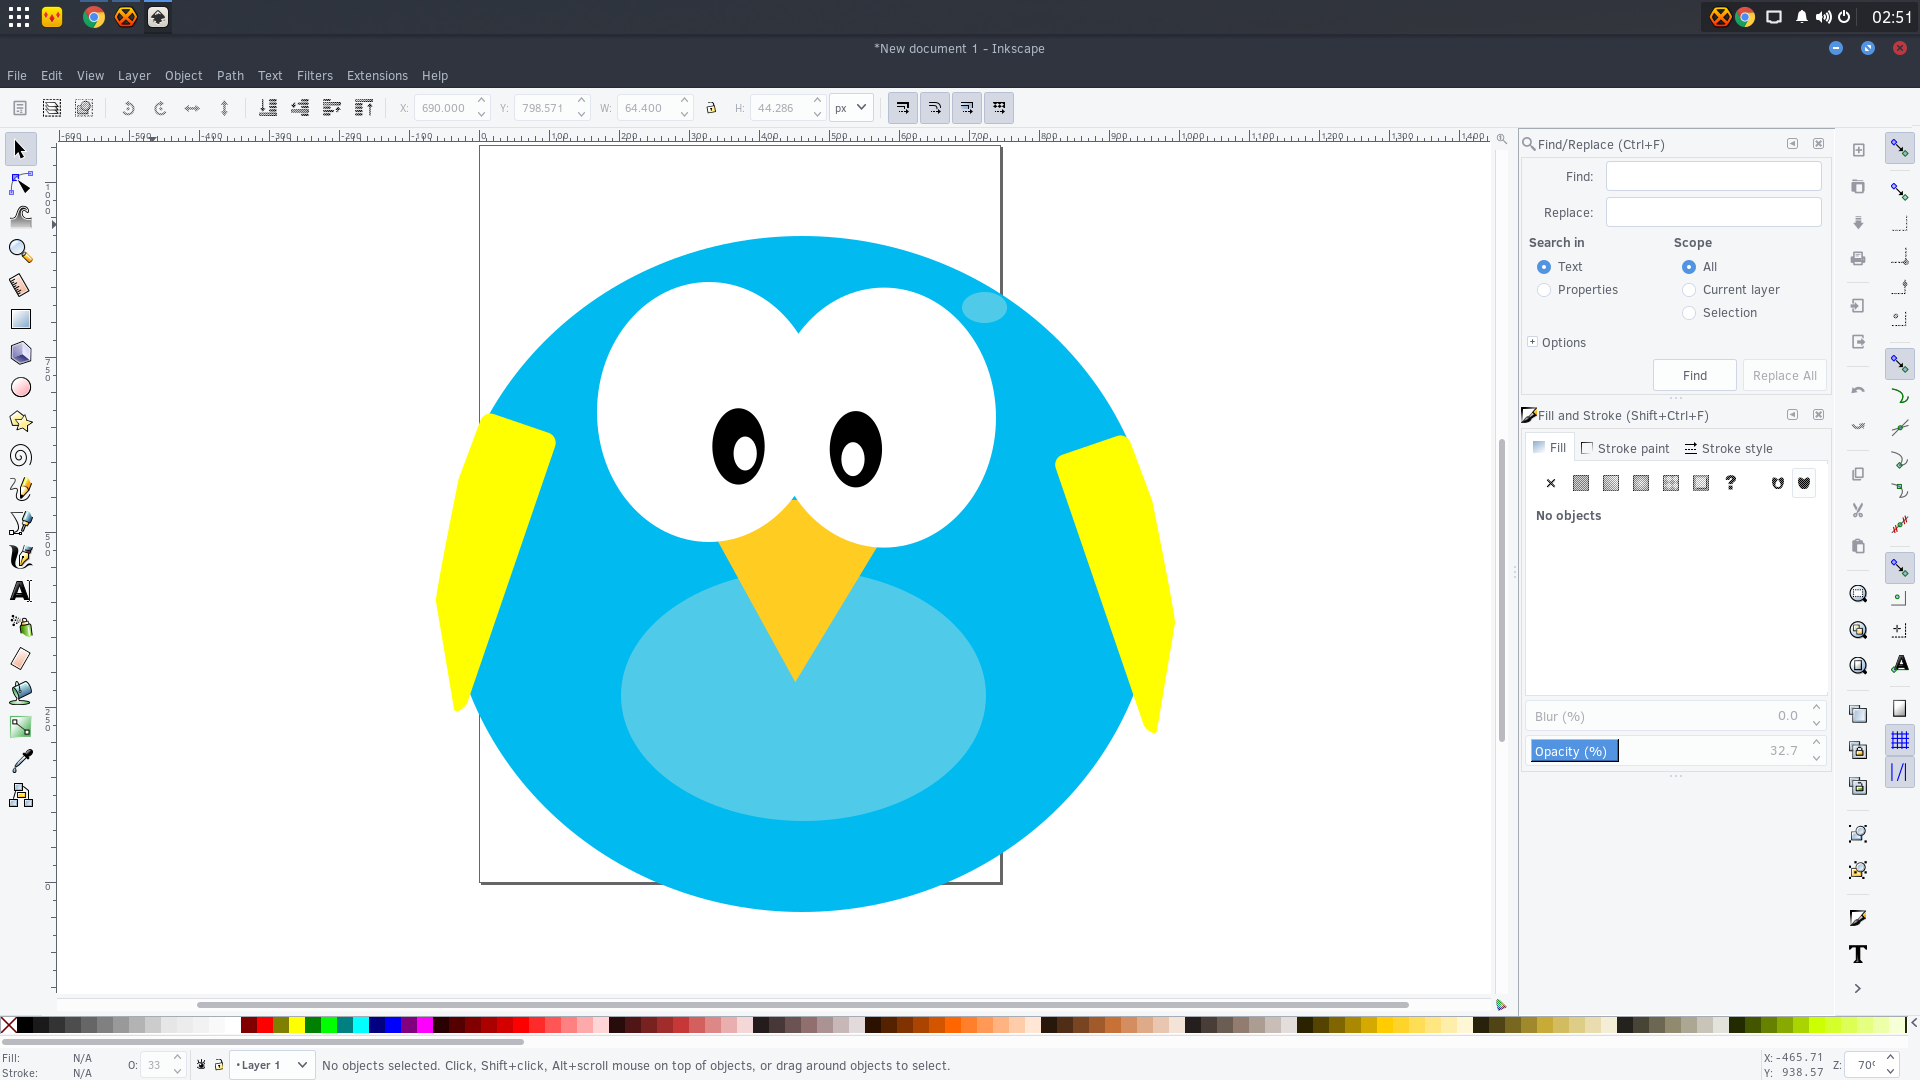Select the Connector tool
The image size is (1920, 1080).
[x=20, y=795]
